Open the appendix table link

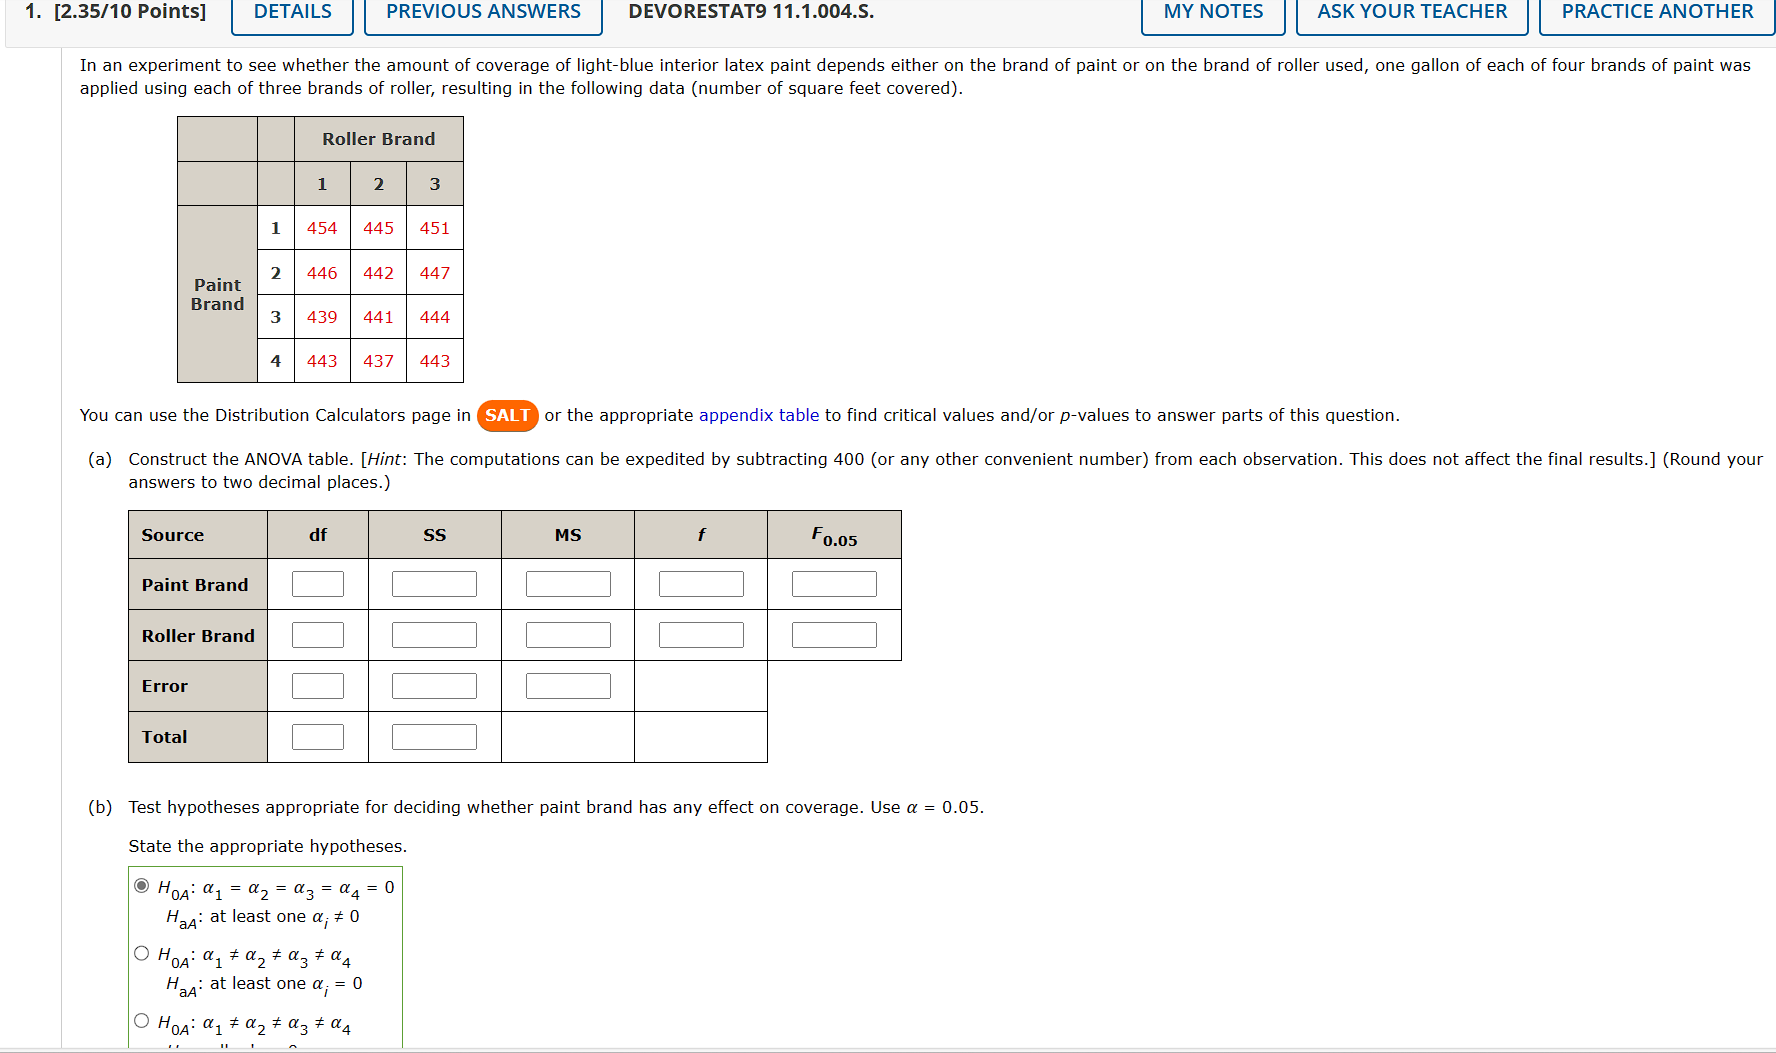(x=759, y=415)
